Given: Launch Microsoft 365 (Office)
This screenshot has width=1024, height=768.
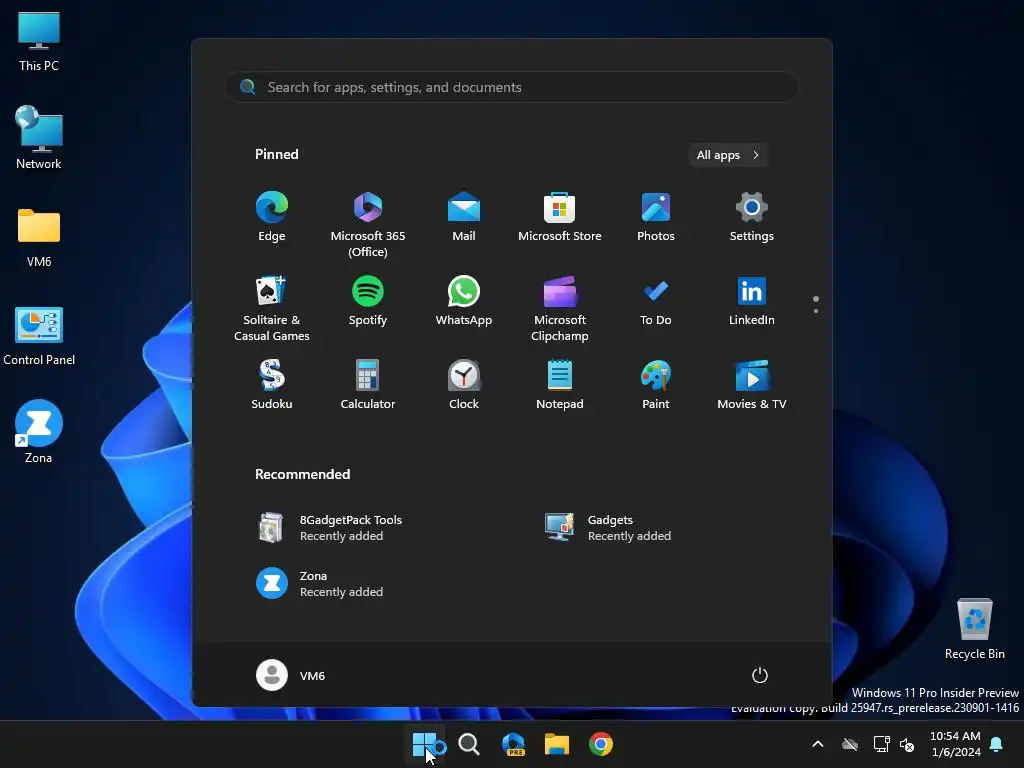Looking at the screenshot, I should pos(368,225).
